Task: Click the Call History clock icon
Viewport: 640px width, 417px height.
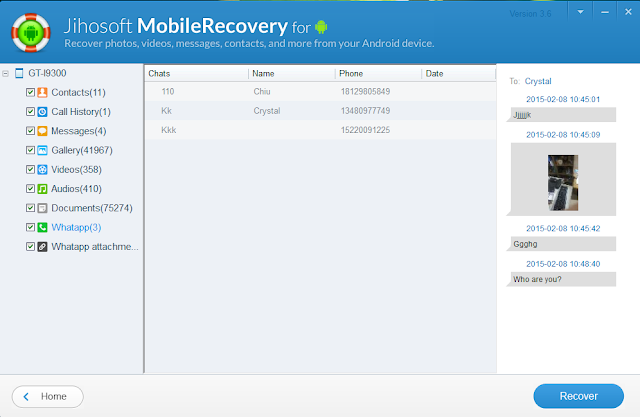Action: (x=42, y=111)
